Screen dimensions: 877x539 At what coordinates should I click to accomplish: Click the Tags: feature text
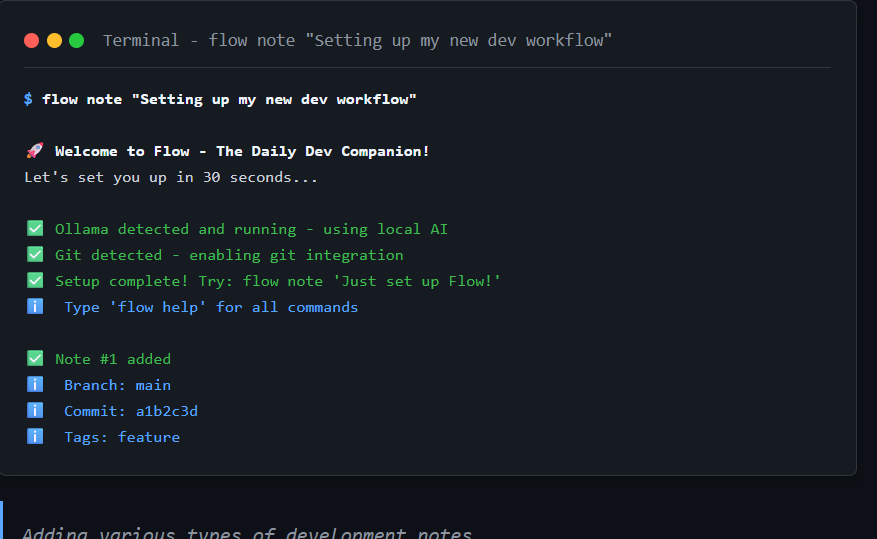122,437
